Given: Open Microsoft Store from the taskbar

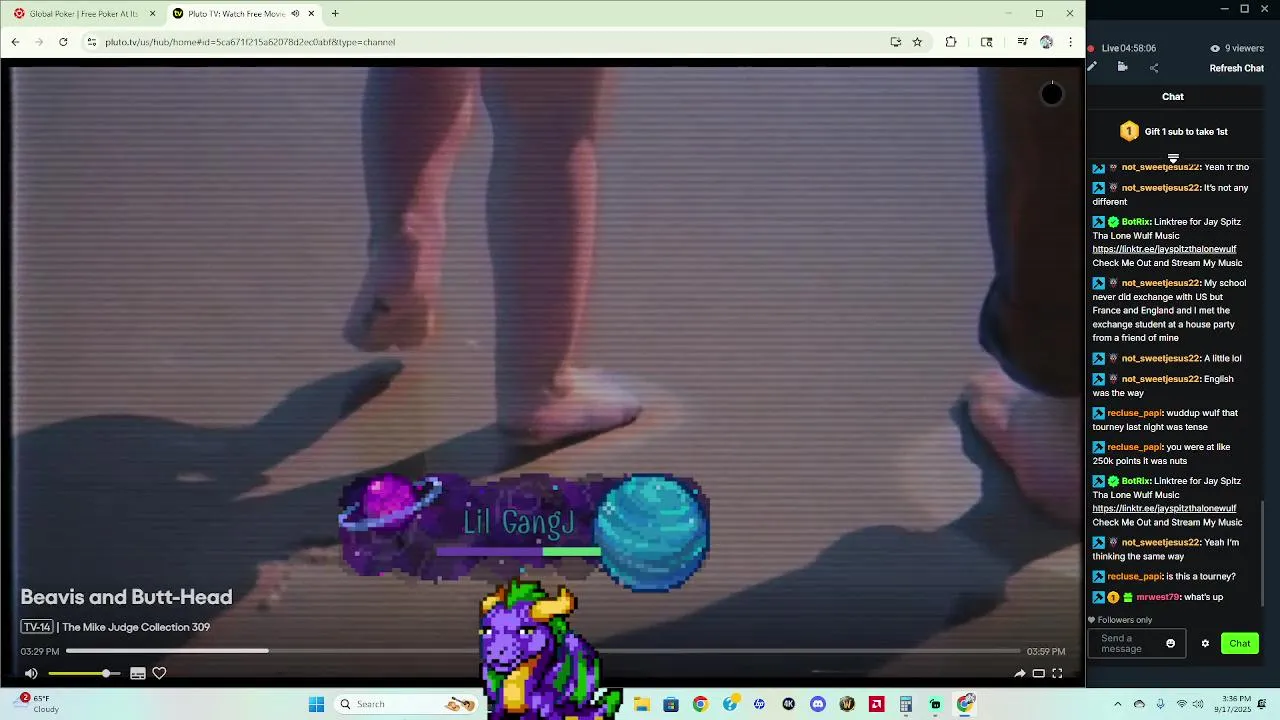Looking at the screenshot, I should pos(671,704).
